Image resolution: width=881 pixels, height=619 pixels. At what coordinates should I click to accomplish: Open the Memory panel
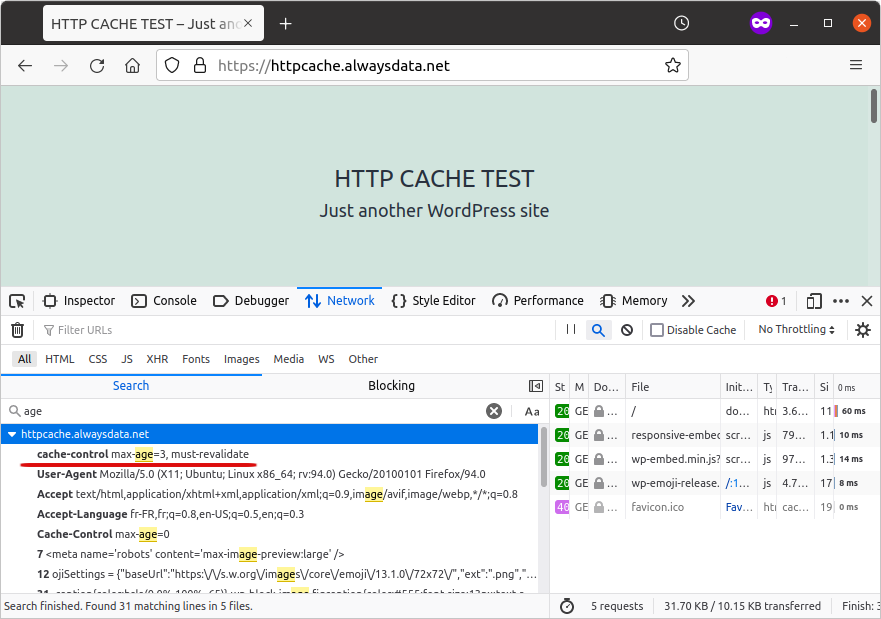coord(634,301)
